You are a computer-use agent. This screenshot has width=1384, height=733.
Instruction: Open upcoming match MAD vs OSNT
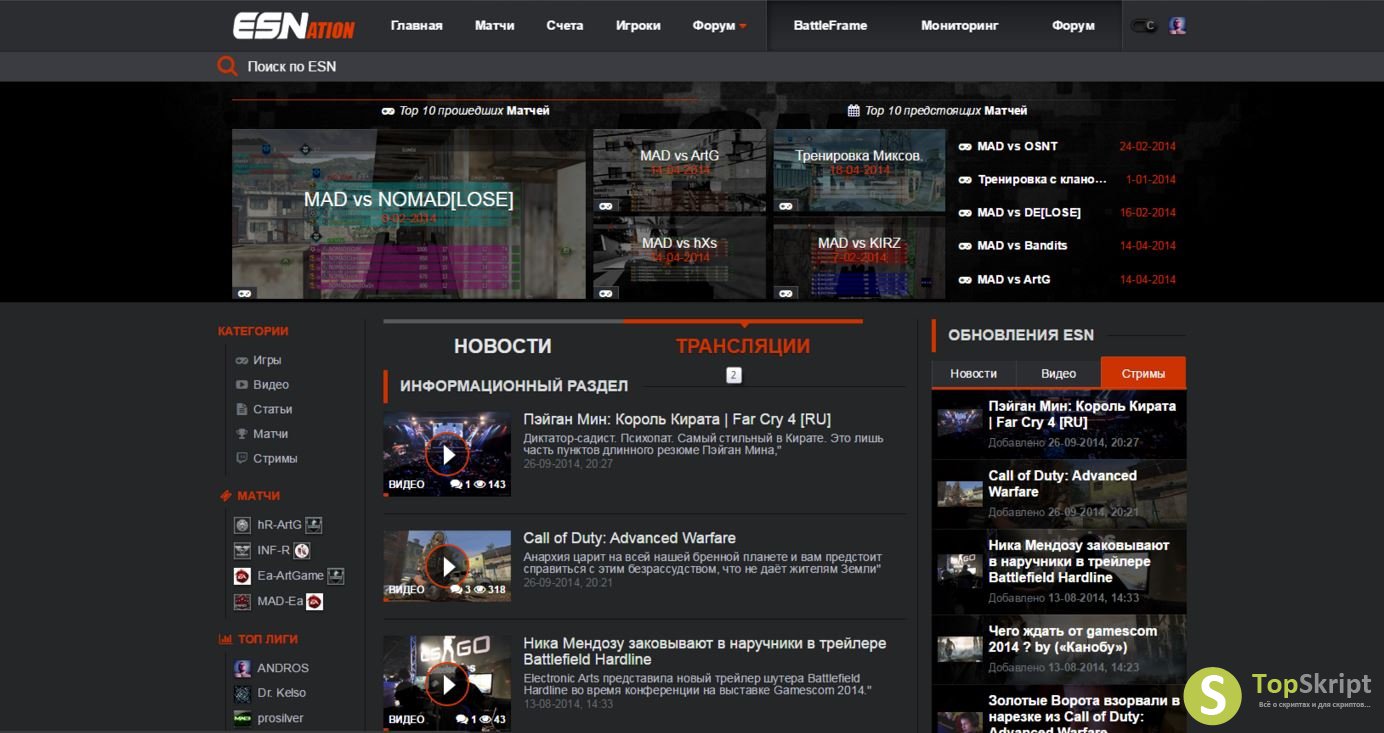coord(1017,146)
